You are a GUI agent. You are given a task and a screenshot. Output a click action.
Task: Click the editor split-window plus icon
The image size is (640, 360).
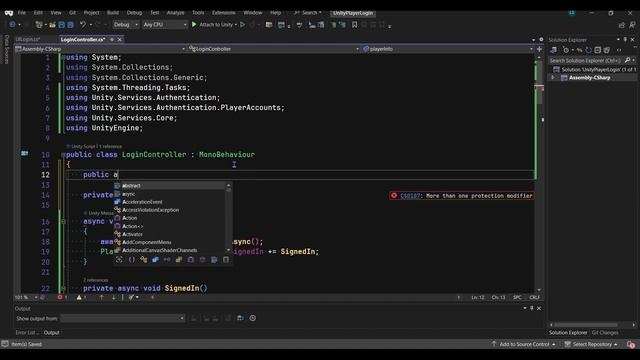539,49
